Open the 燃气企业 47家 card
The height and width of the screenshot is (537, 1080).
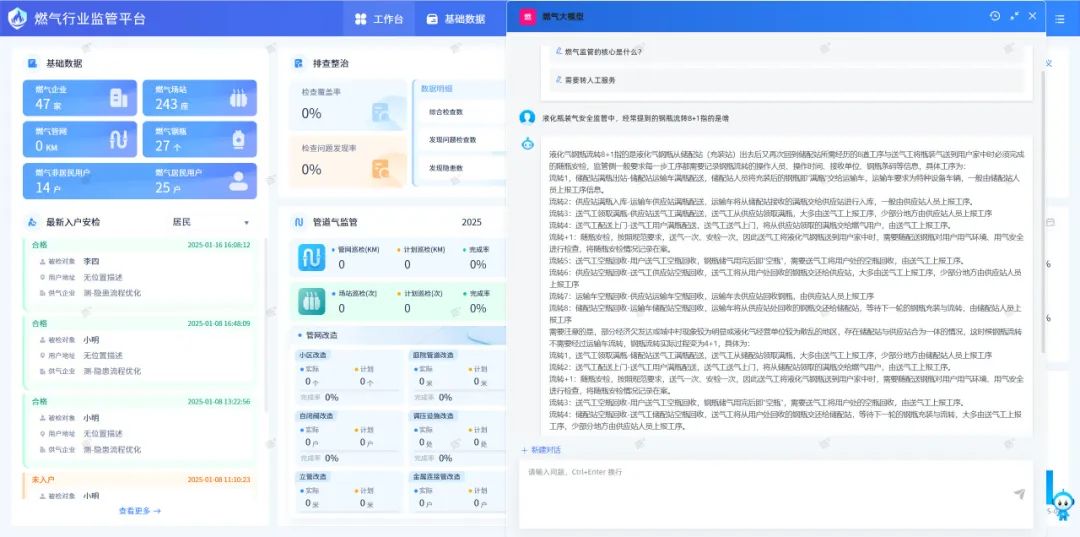coord(80,98)
